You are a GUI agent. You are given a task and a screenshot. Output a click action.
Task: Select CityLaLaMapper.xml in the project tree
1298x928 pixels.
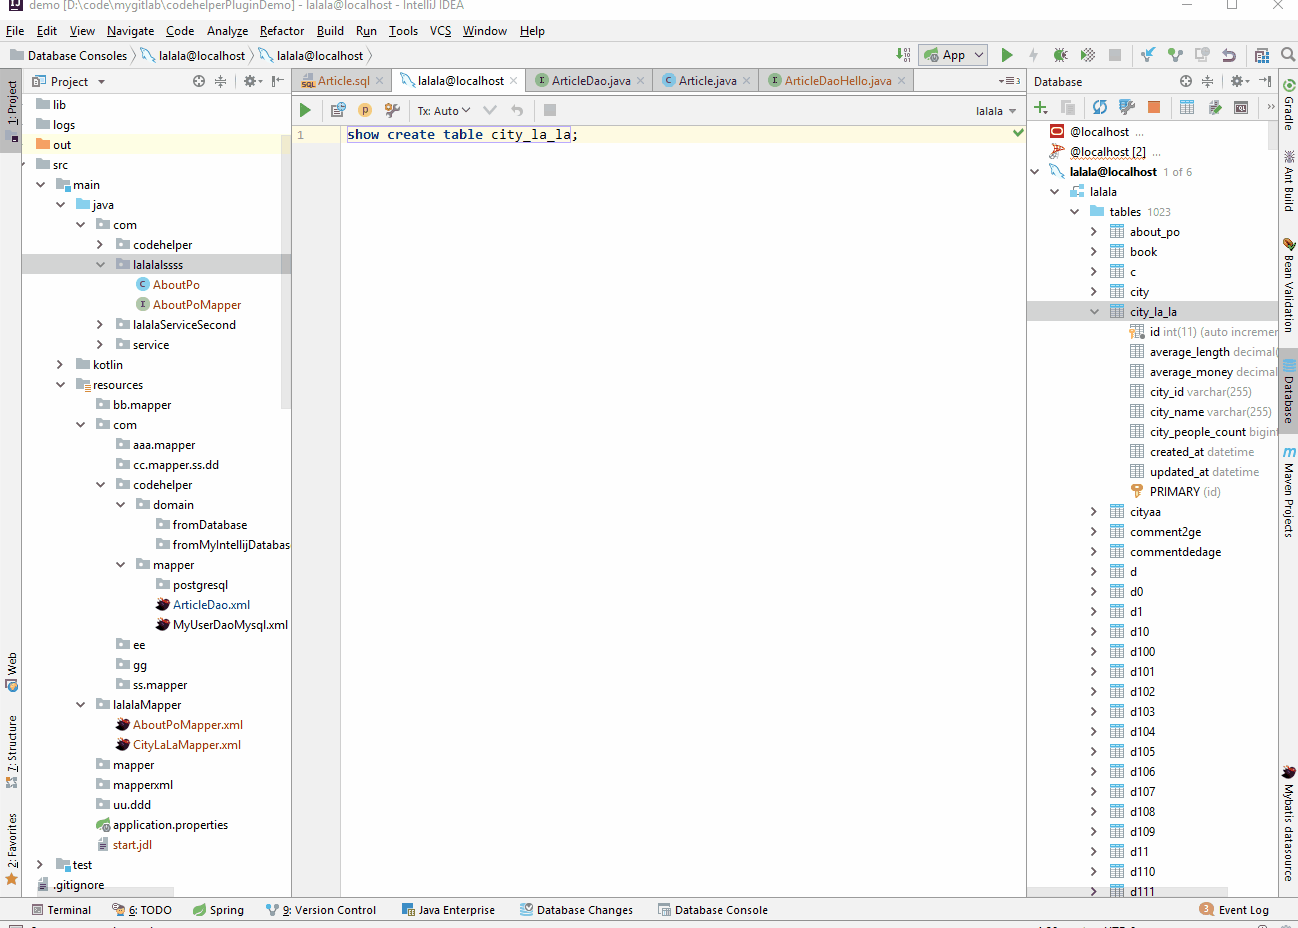point(186,745)
